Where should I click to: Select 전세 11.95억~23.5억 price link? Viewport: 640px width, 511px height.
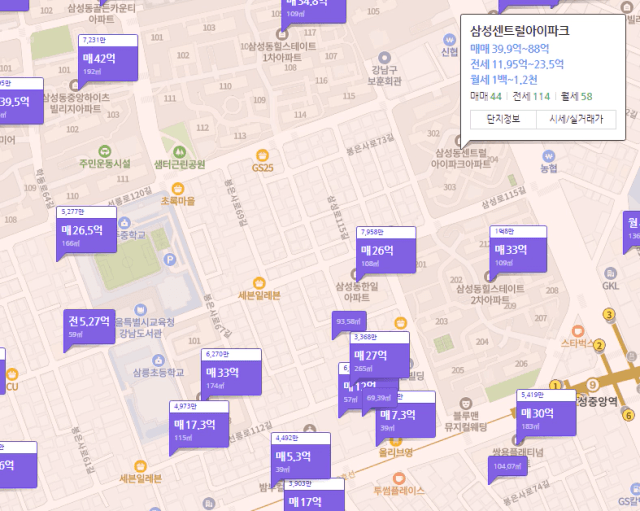[x=517, y=64]
